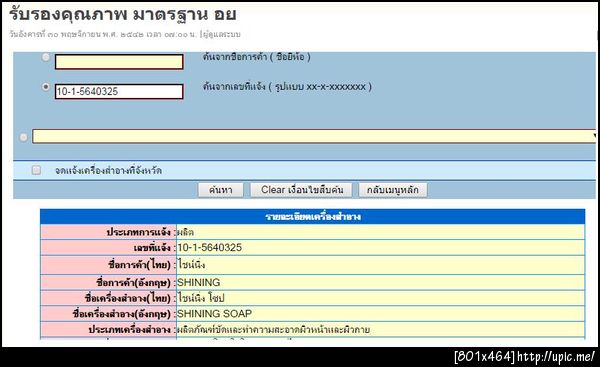600x367 pixels.
Task: Click the ไชน์นิ่ง โซป value
Action: pyautogui.click(x=201, y=298)
